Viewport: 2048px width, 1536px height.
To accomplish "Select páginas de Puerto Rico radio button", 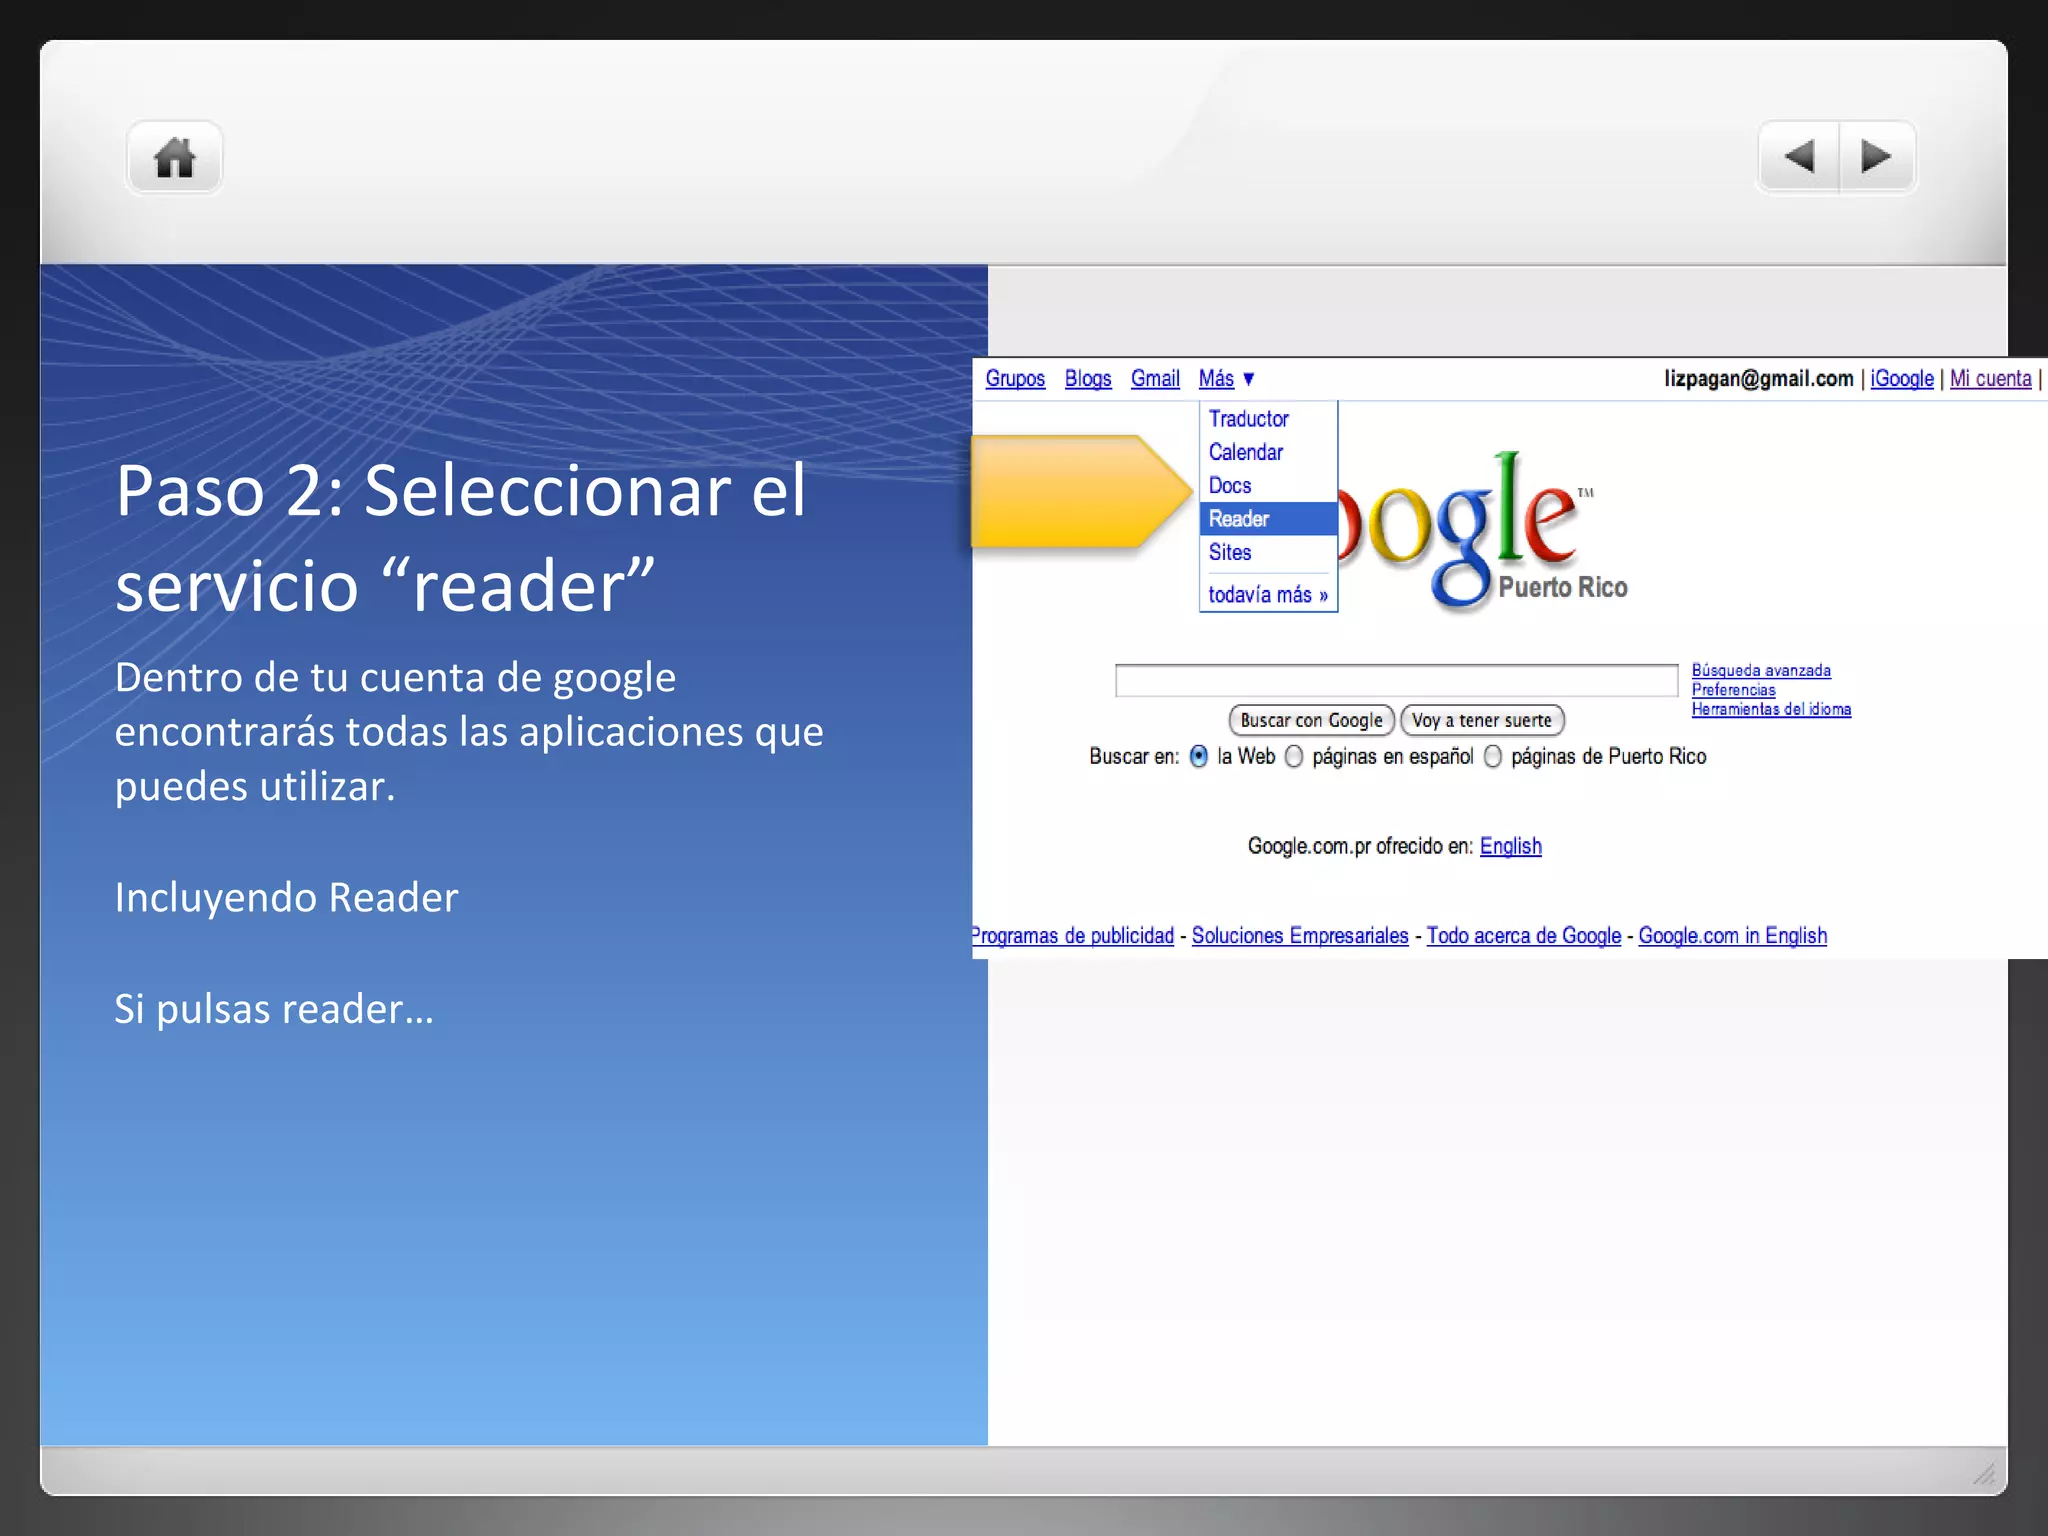I will [1493, 757].
